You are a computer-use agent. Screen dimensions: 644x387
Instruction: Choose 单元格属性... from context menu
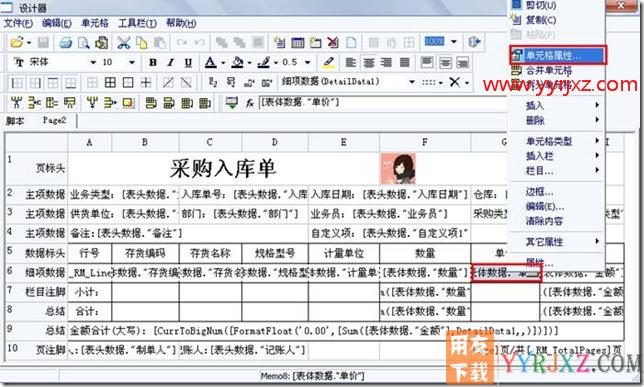click(x=558, y=55)
